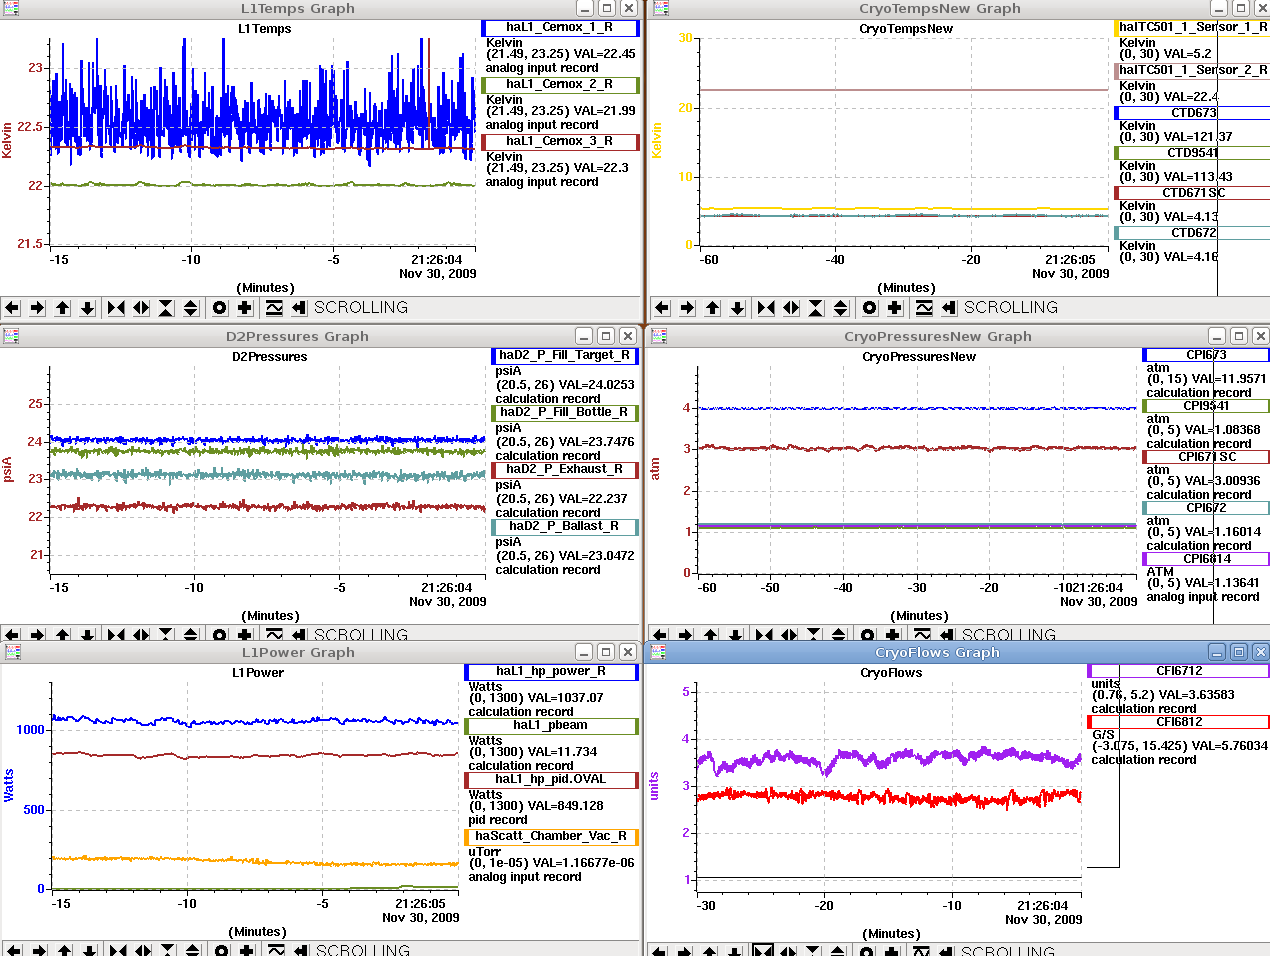Screen dimensions: 1270x956
Task: Select haD2_P_Fill_Bottle_R legend curve
Action: (565, 413)
